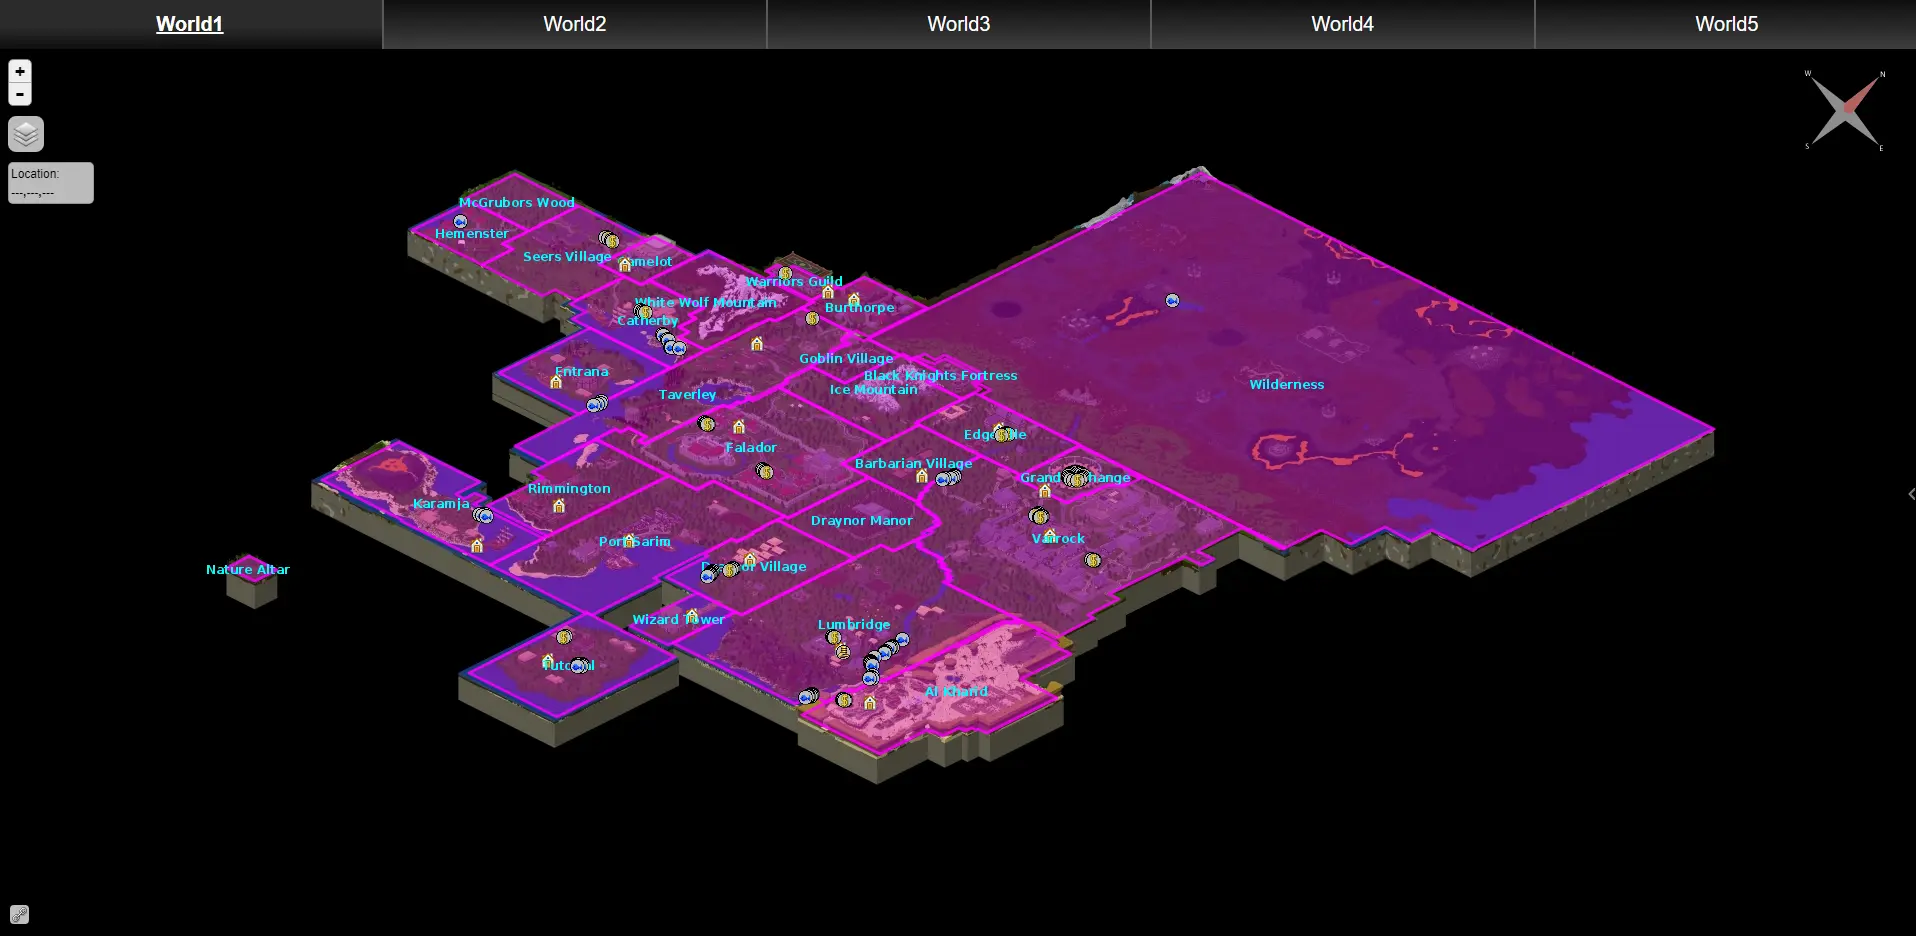
Task: Click the link icon in bottom corner
Action: (19, 914)
